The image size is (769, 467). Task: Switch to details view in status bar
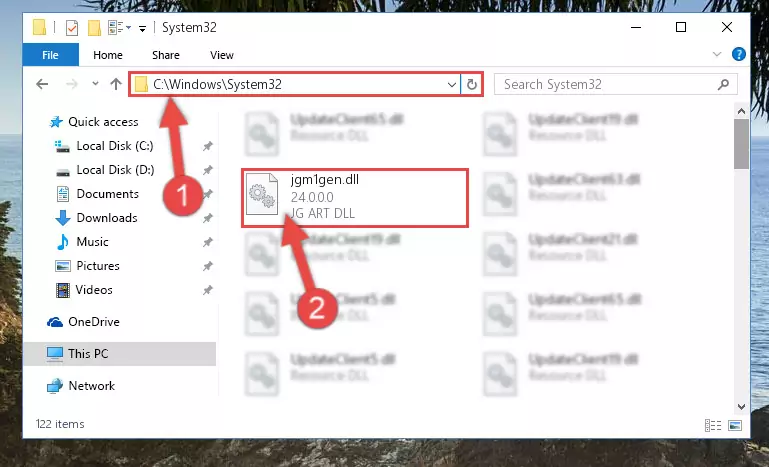(713, 425)
